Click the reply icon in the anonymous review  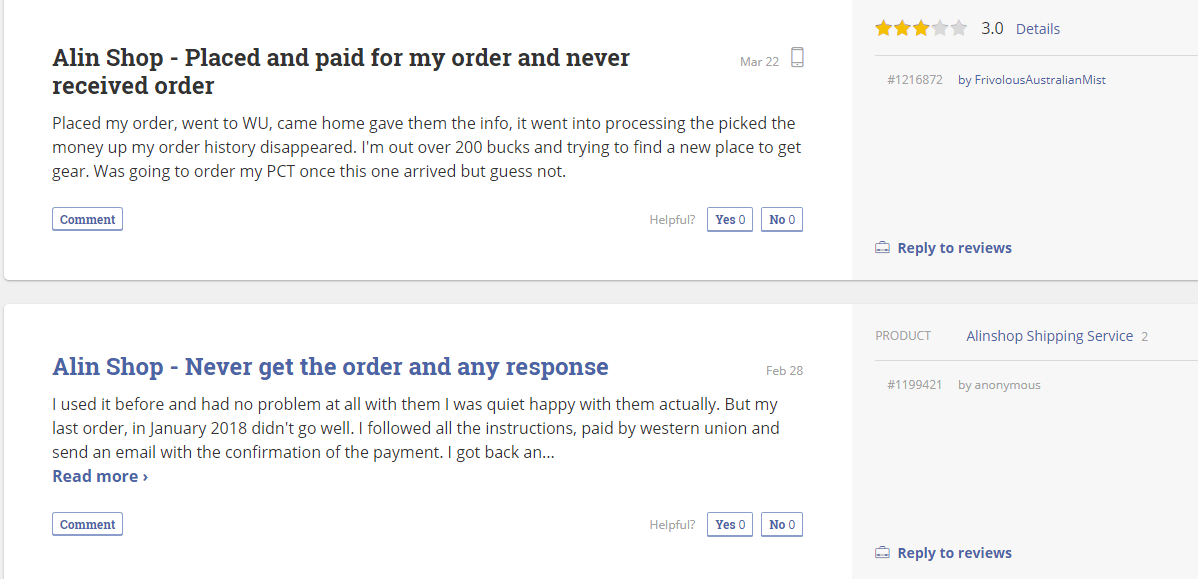[x=882, y=553]
